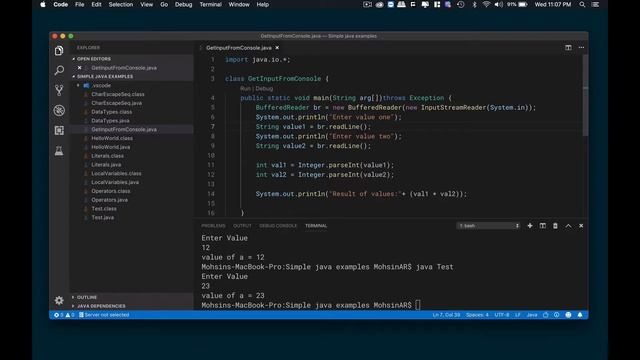Change the UTF-8 encoding in status bar
This screenshot has width=640, height=360.
pyautogui.click(x=502, y=315)
